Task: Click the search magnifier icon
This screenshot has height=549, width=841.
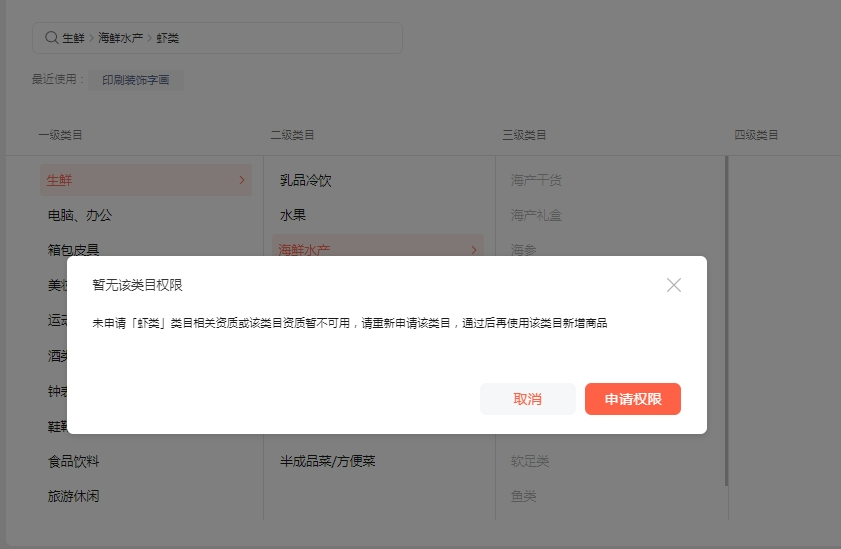Action: (x=51, y=38)
